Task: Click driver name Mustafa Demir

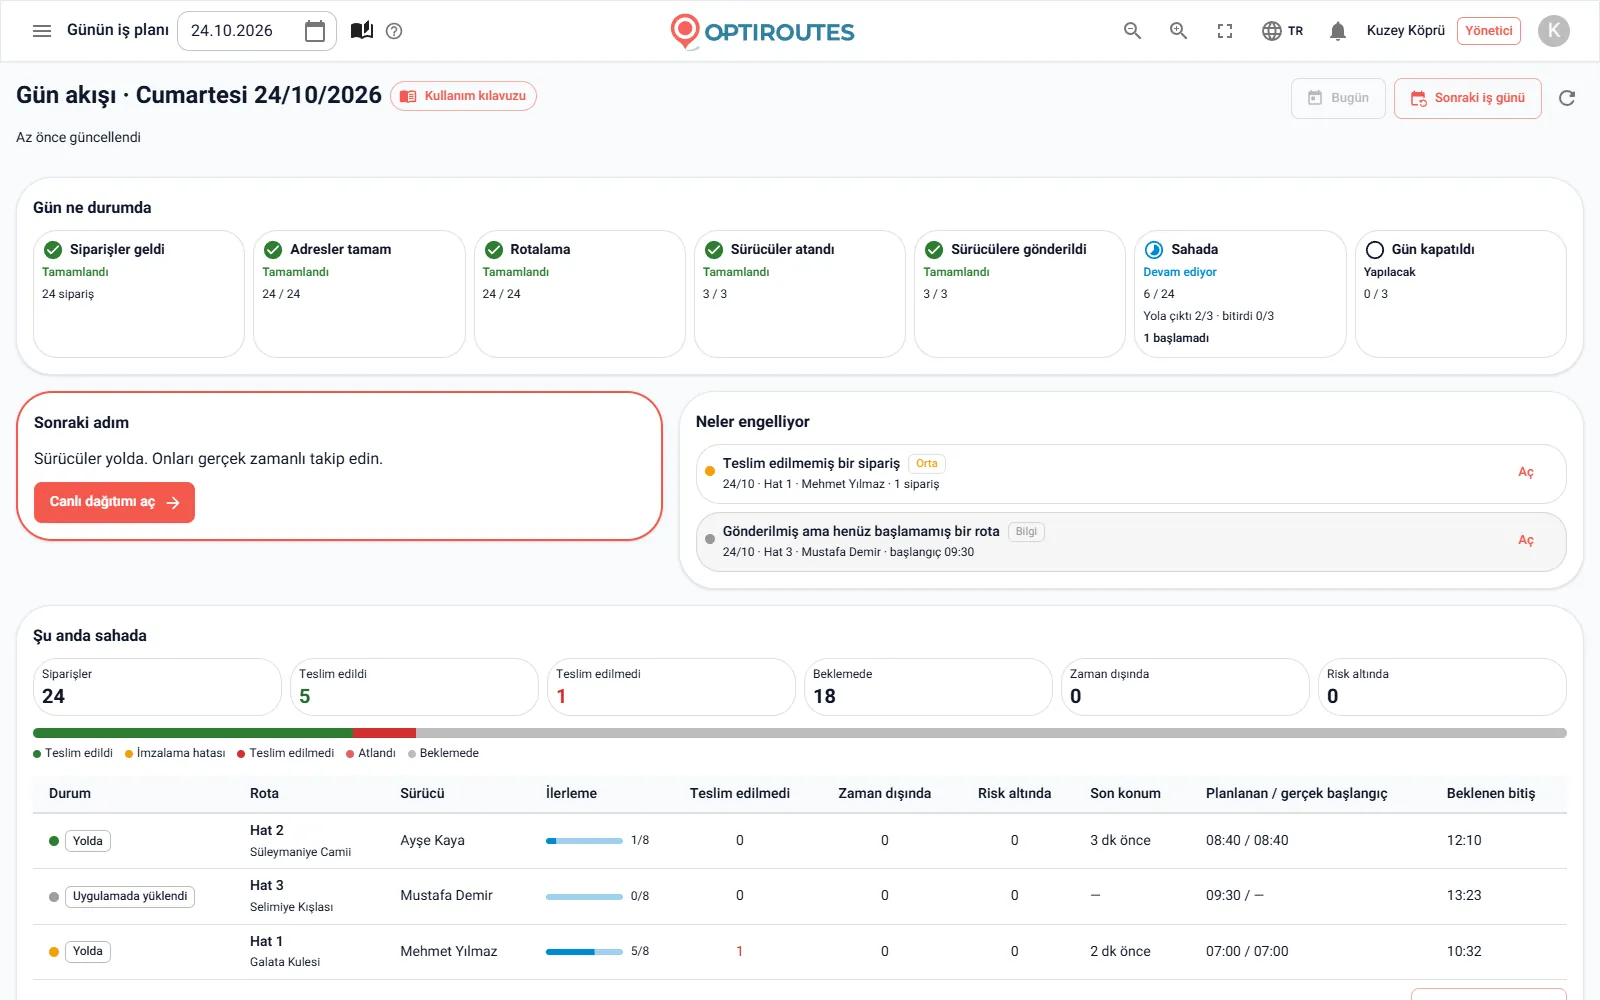Action: coord(446,896)
